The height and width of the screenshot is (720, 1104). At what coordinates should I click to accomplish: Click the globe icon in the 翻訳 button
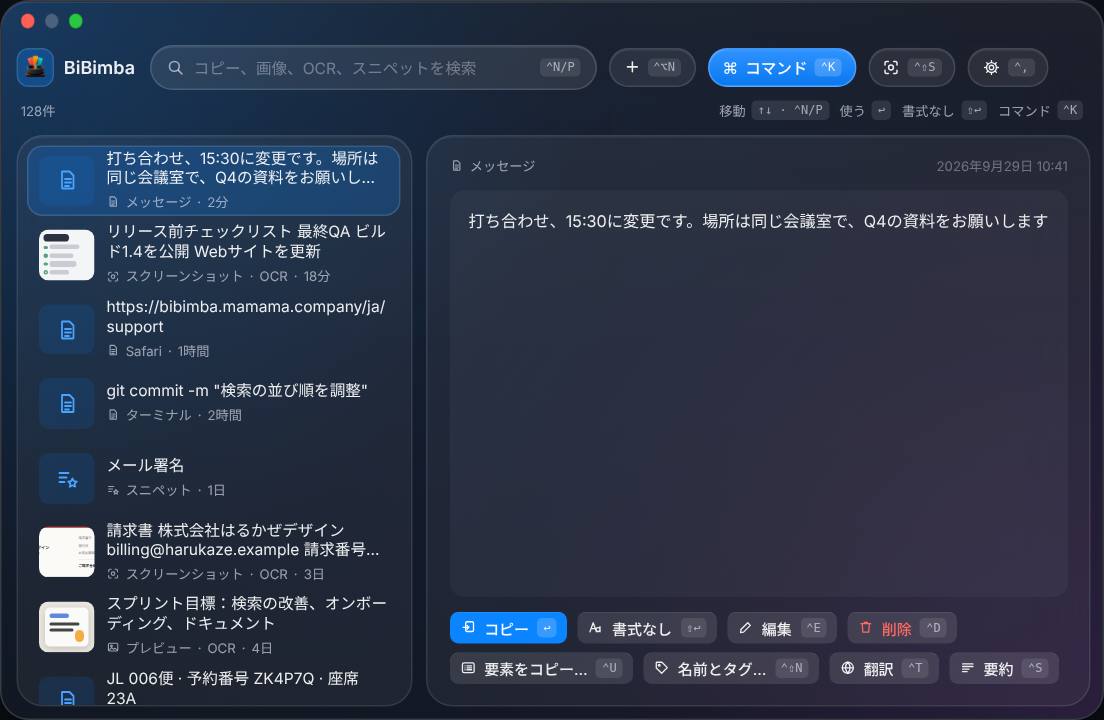(x=848, y=667)
